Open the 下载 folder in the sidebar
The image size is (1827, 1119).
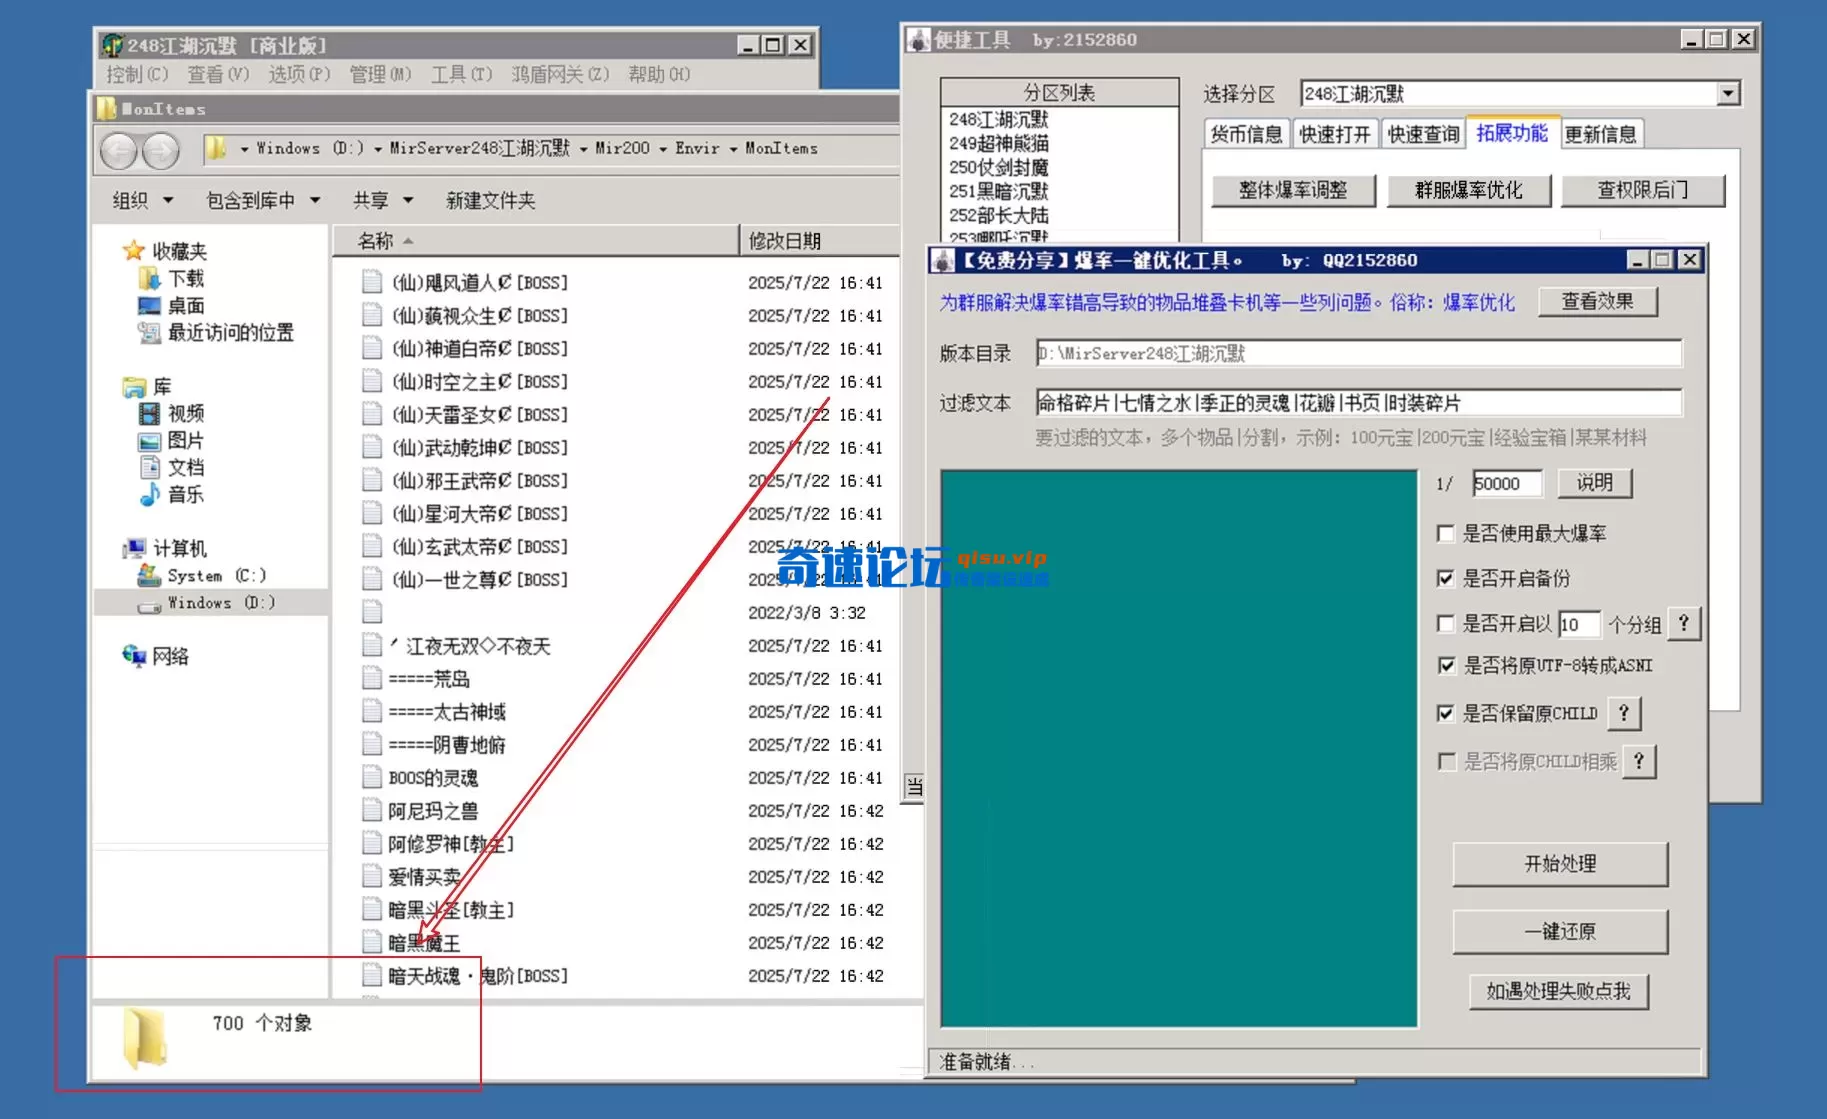(183, 278)
